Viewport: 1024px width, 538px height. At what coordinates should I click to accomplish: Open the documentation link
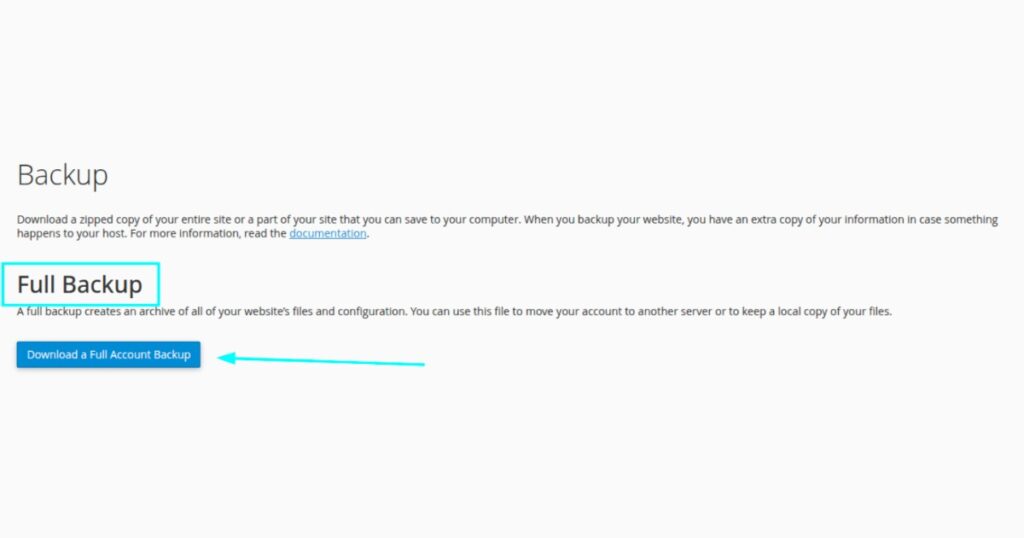(328, 233)
